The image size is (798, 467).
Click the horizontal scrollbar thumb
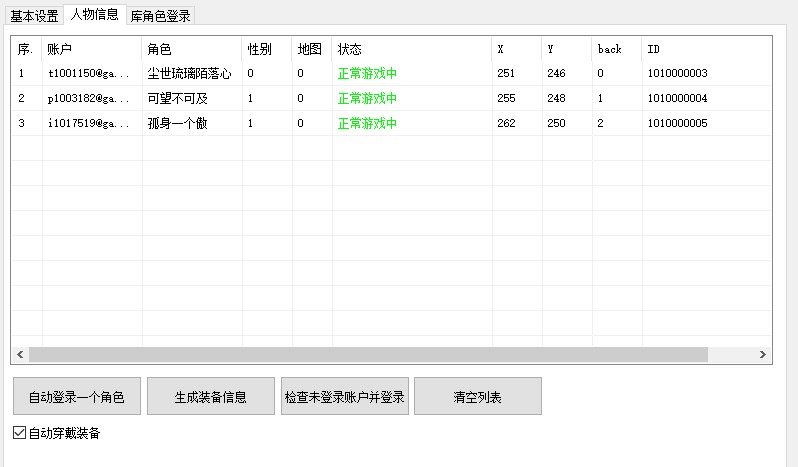pyautogui.click(x=368, y=355)
